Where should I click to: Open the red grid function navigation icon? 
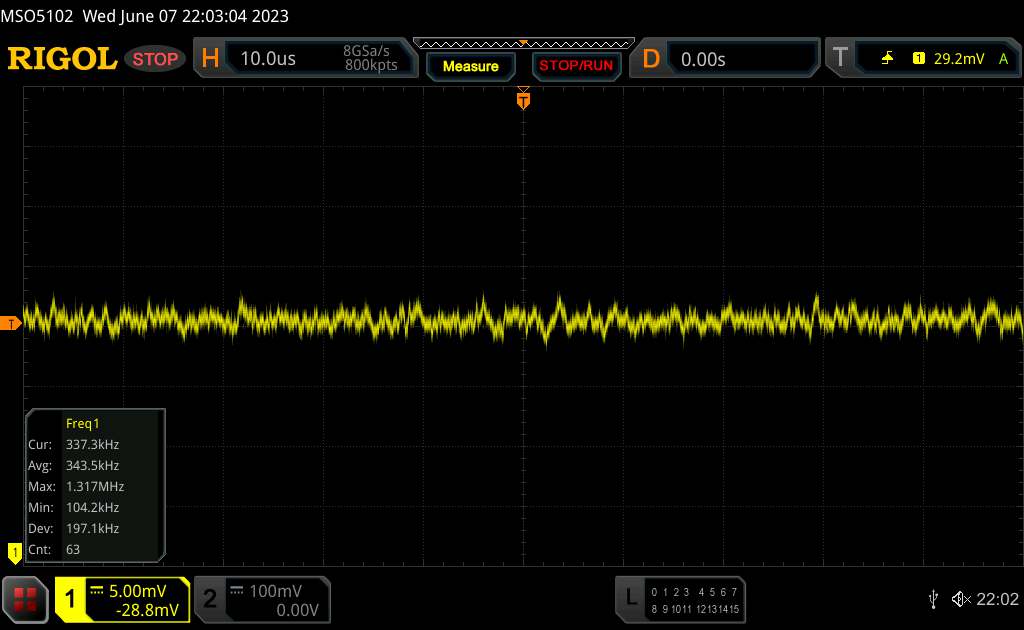point(25,599)
